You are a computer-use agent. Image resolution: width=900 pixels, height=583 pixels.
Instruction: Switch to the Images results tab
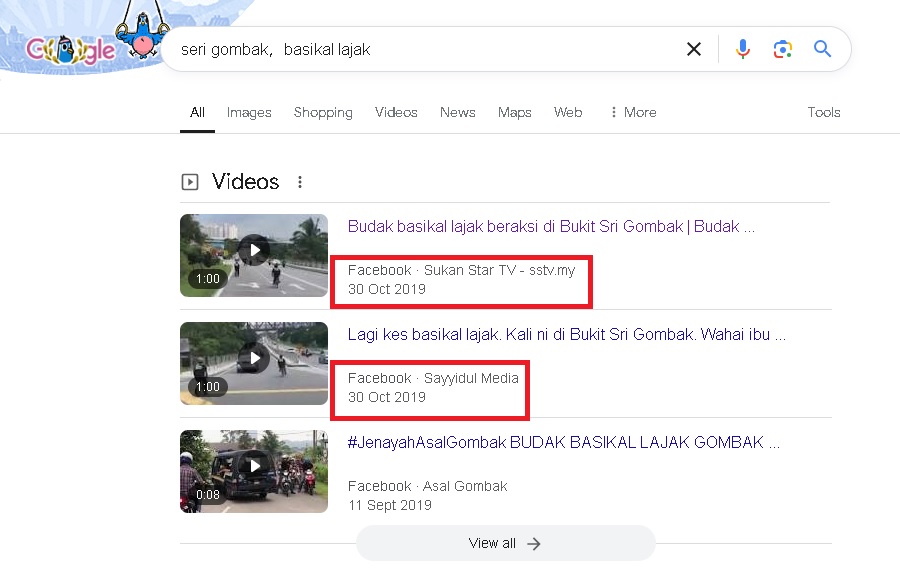coord(248,112)
